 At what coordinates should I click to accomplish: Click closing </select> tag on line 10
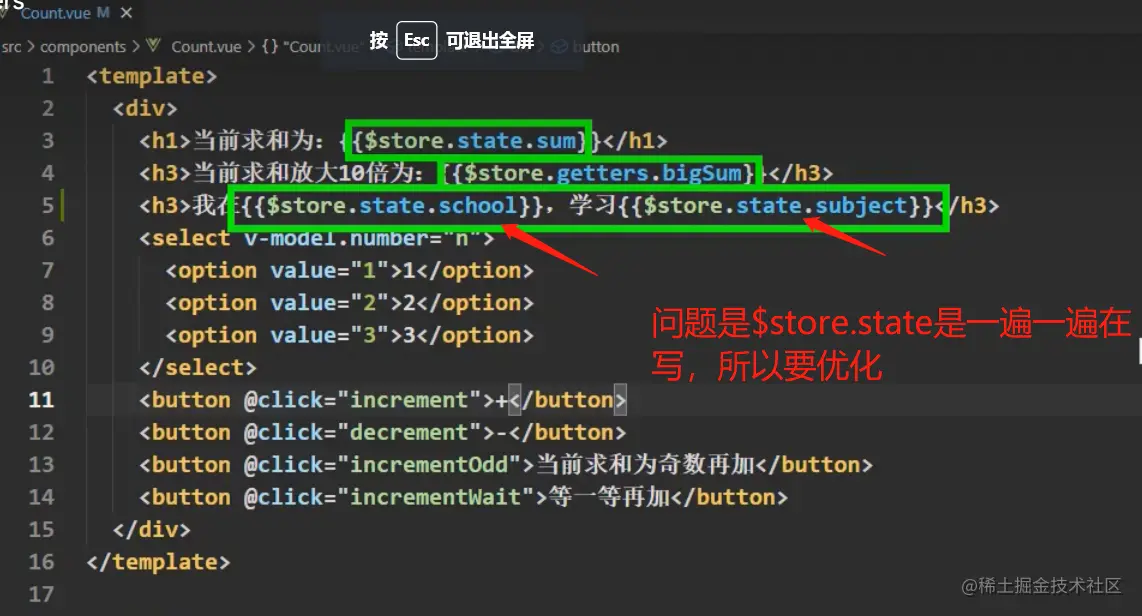click(x=198, y=368)
